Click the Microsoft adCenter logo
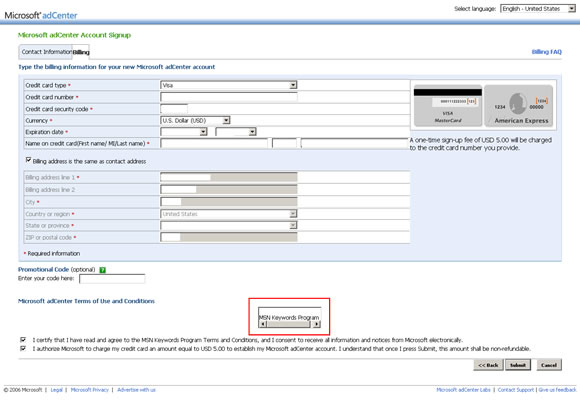 click(41, 15)
